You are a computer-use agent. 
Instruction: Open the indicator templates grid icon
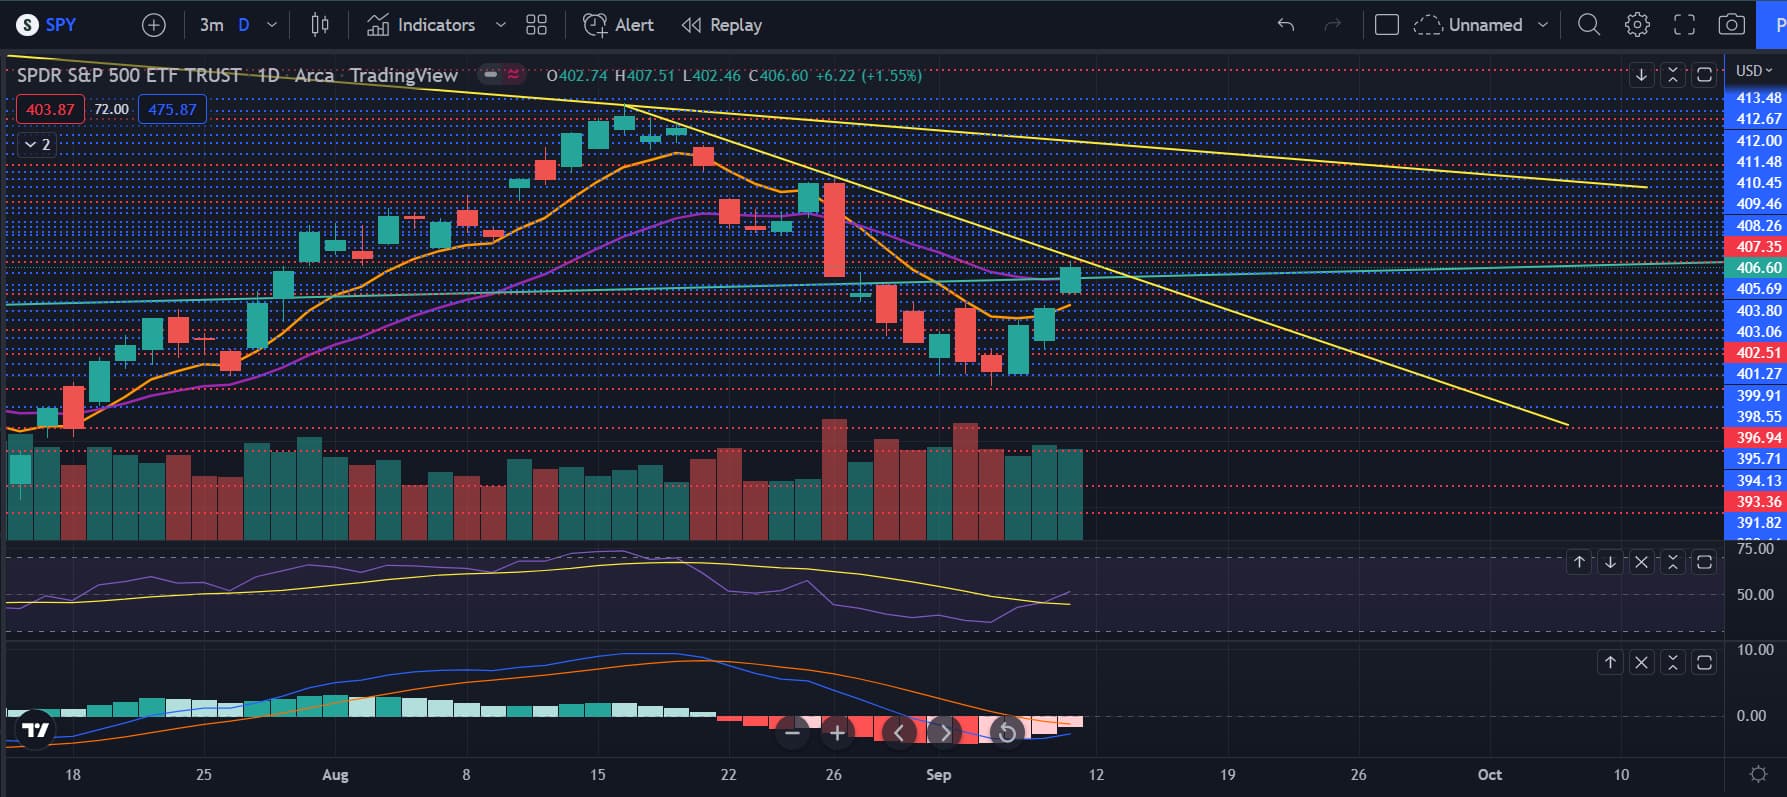(537, 25)
